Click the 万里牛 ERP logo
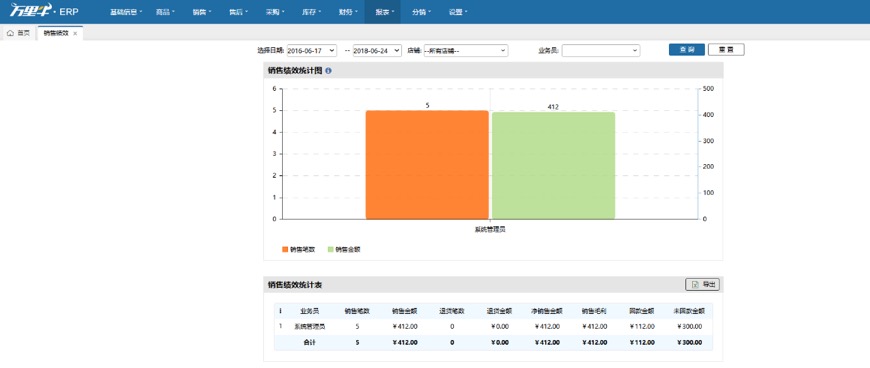The image size is (870, 368). (x=44, y=11)
